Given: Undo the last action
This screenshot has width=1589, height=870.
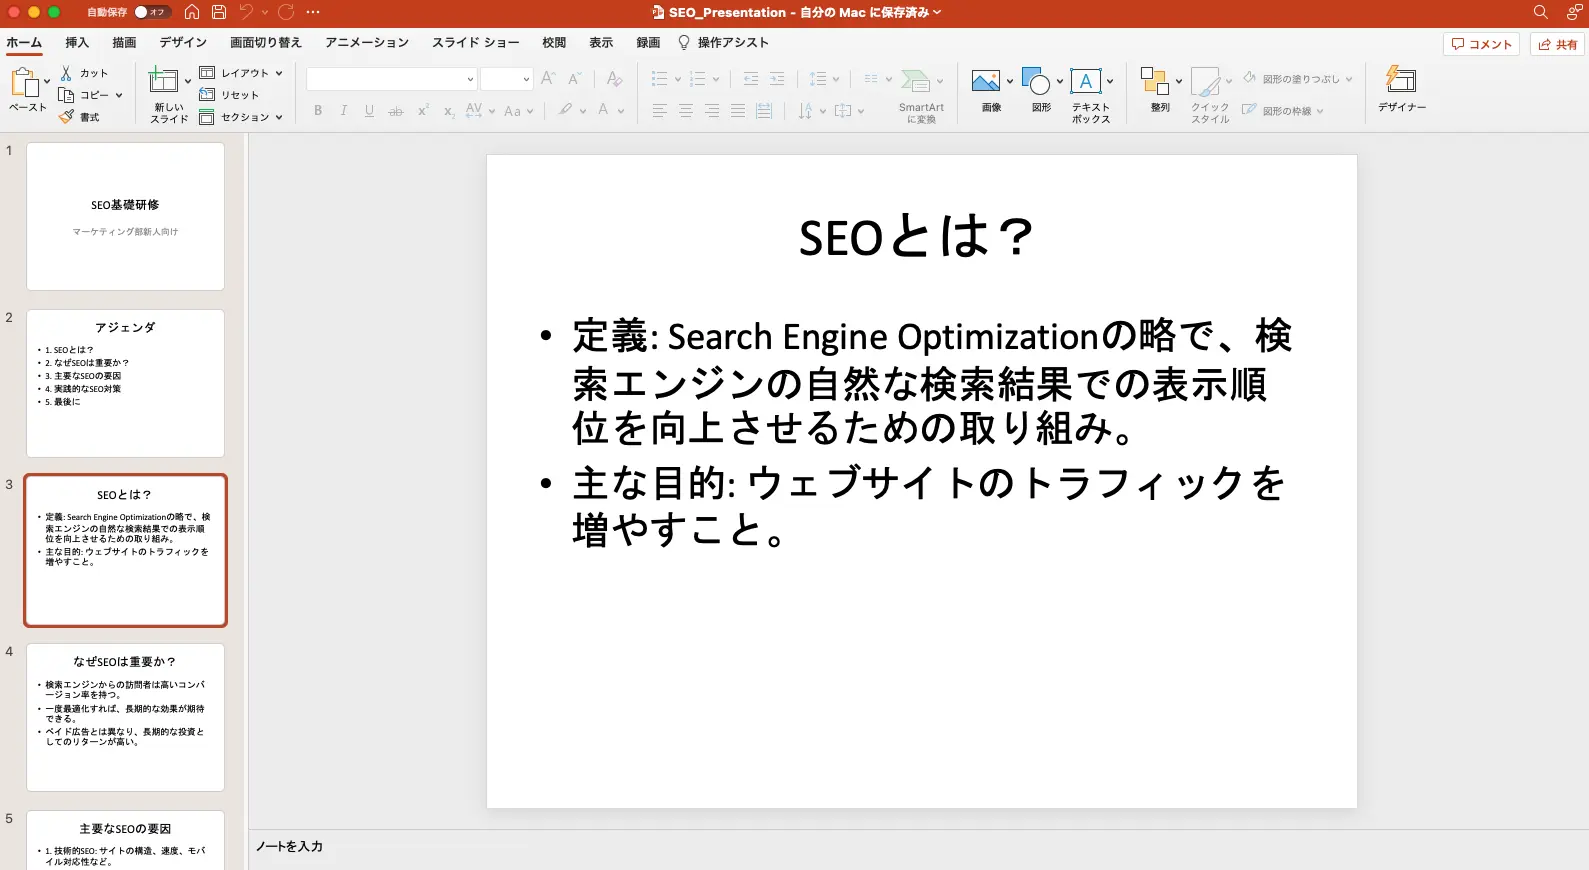Looking at the screenshot, I should [246, 12].
